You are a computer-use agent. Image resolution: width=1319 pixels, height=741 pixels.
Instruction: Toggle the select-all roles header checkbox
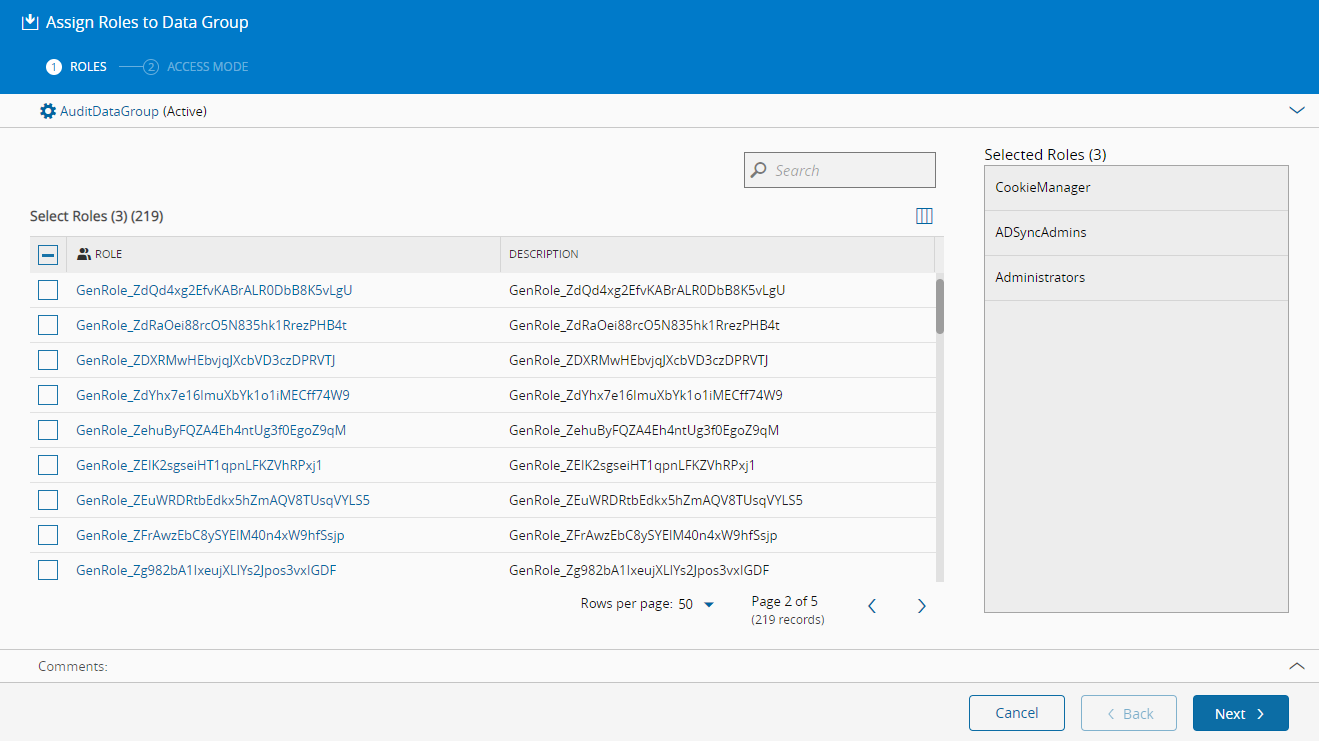(48, 255)
